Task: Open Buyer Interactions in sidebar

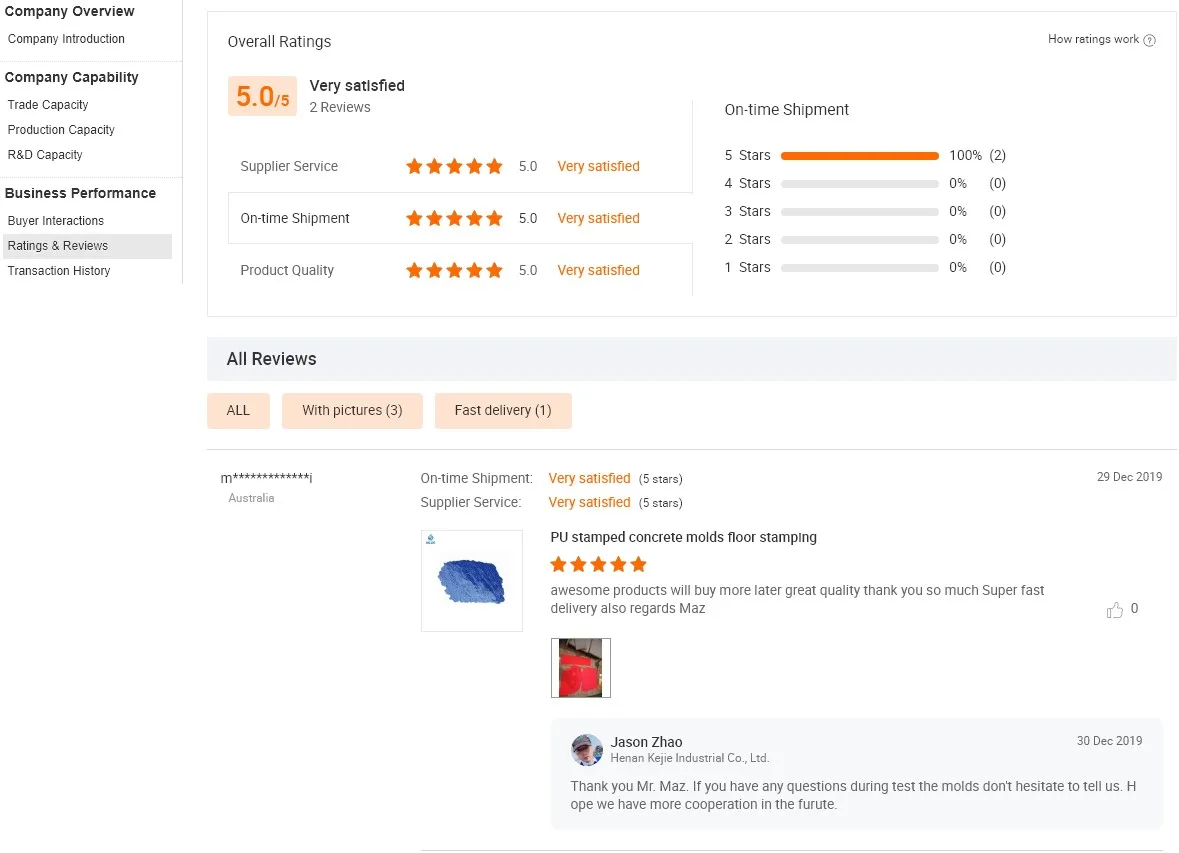Action: coord(56,221)
